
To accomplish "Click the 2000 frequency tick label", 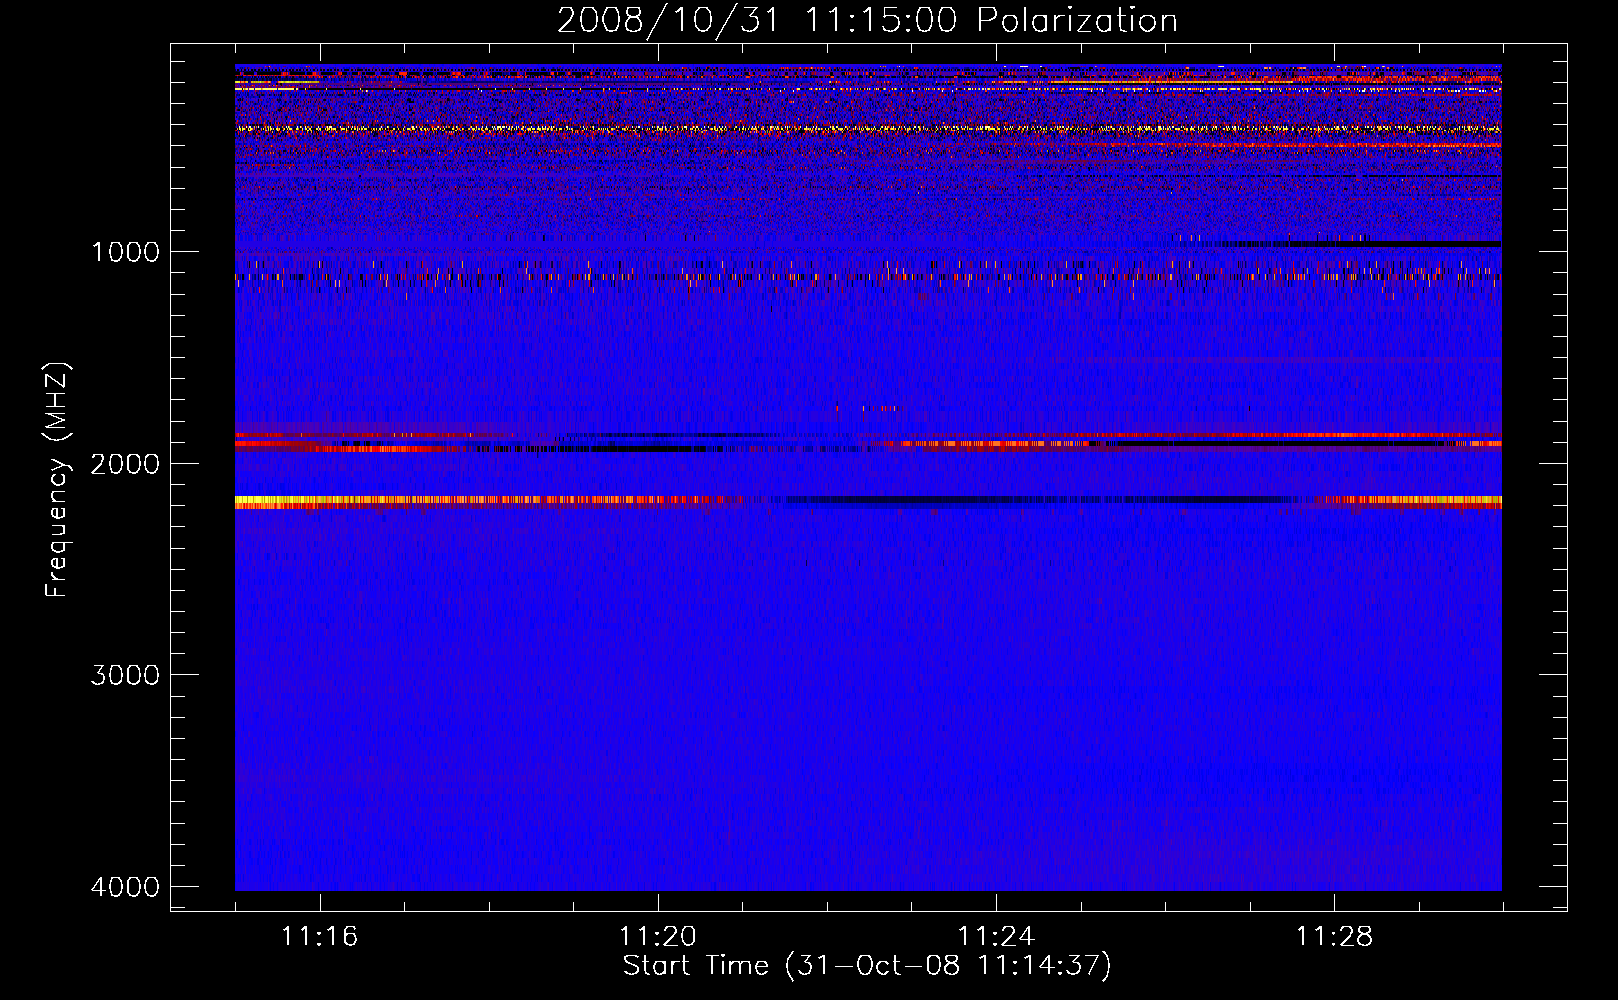I will point(125,463).
